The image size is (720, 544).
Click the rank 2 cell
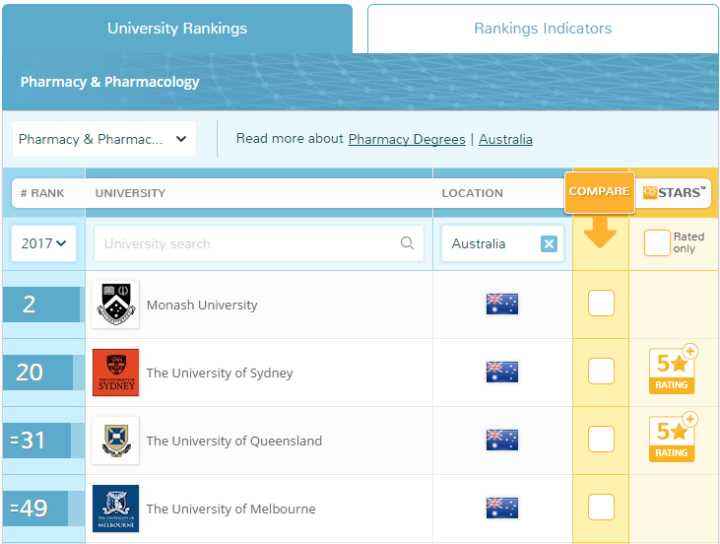tap(42, 304)
